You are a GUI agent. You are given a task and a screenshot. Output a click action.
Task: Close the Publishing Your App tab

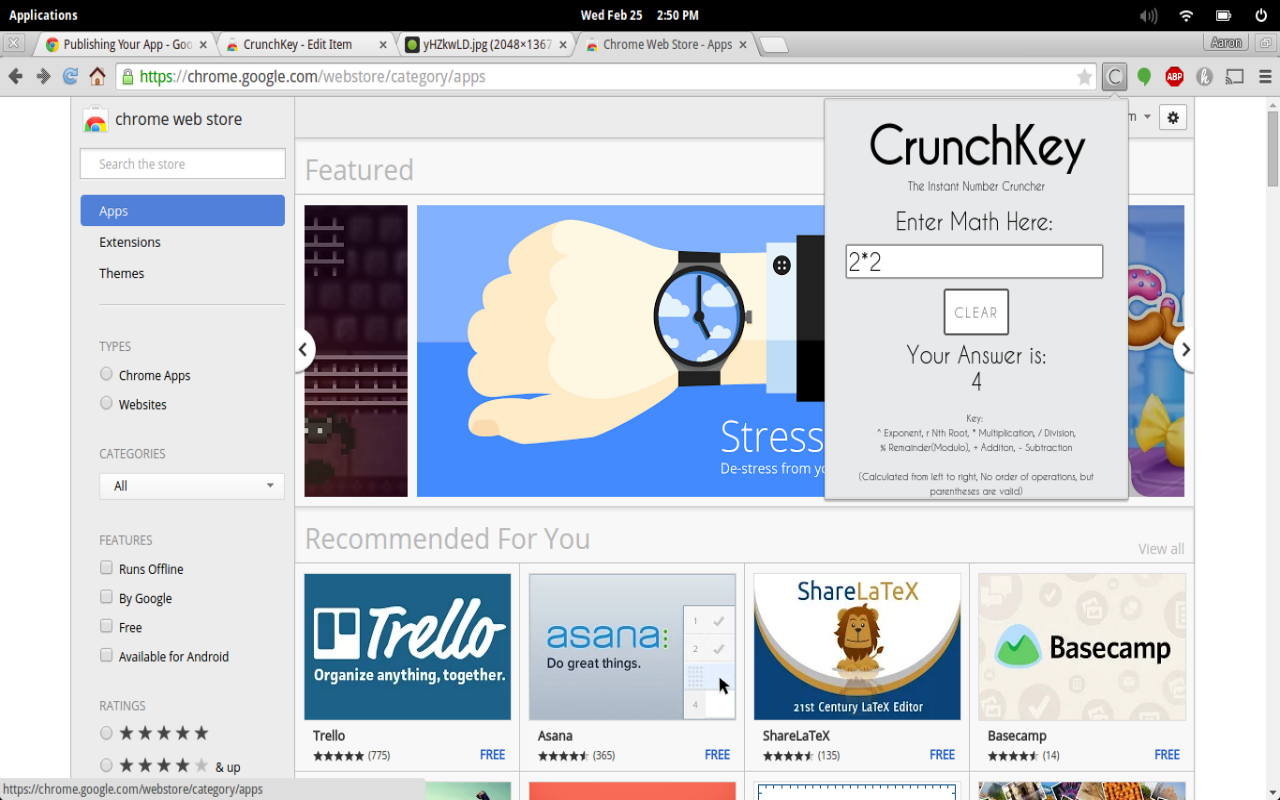[203, 45]
